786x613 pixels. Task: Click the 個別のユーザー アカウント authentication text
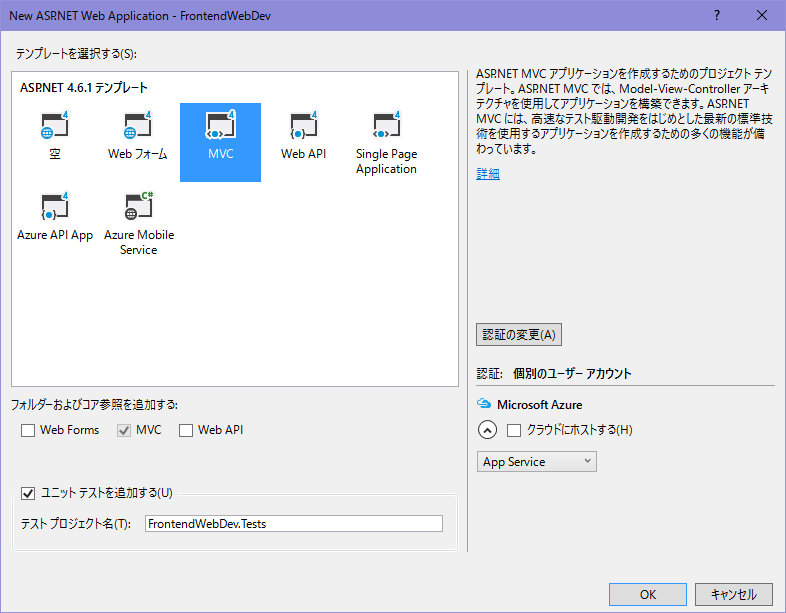pos(572,373)
